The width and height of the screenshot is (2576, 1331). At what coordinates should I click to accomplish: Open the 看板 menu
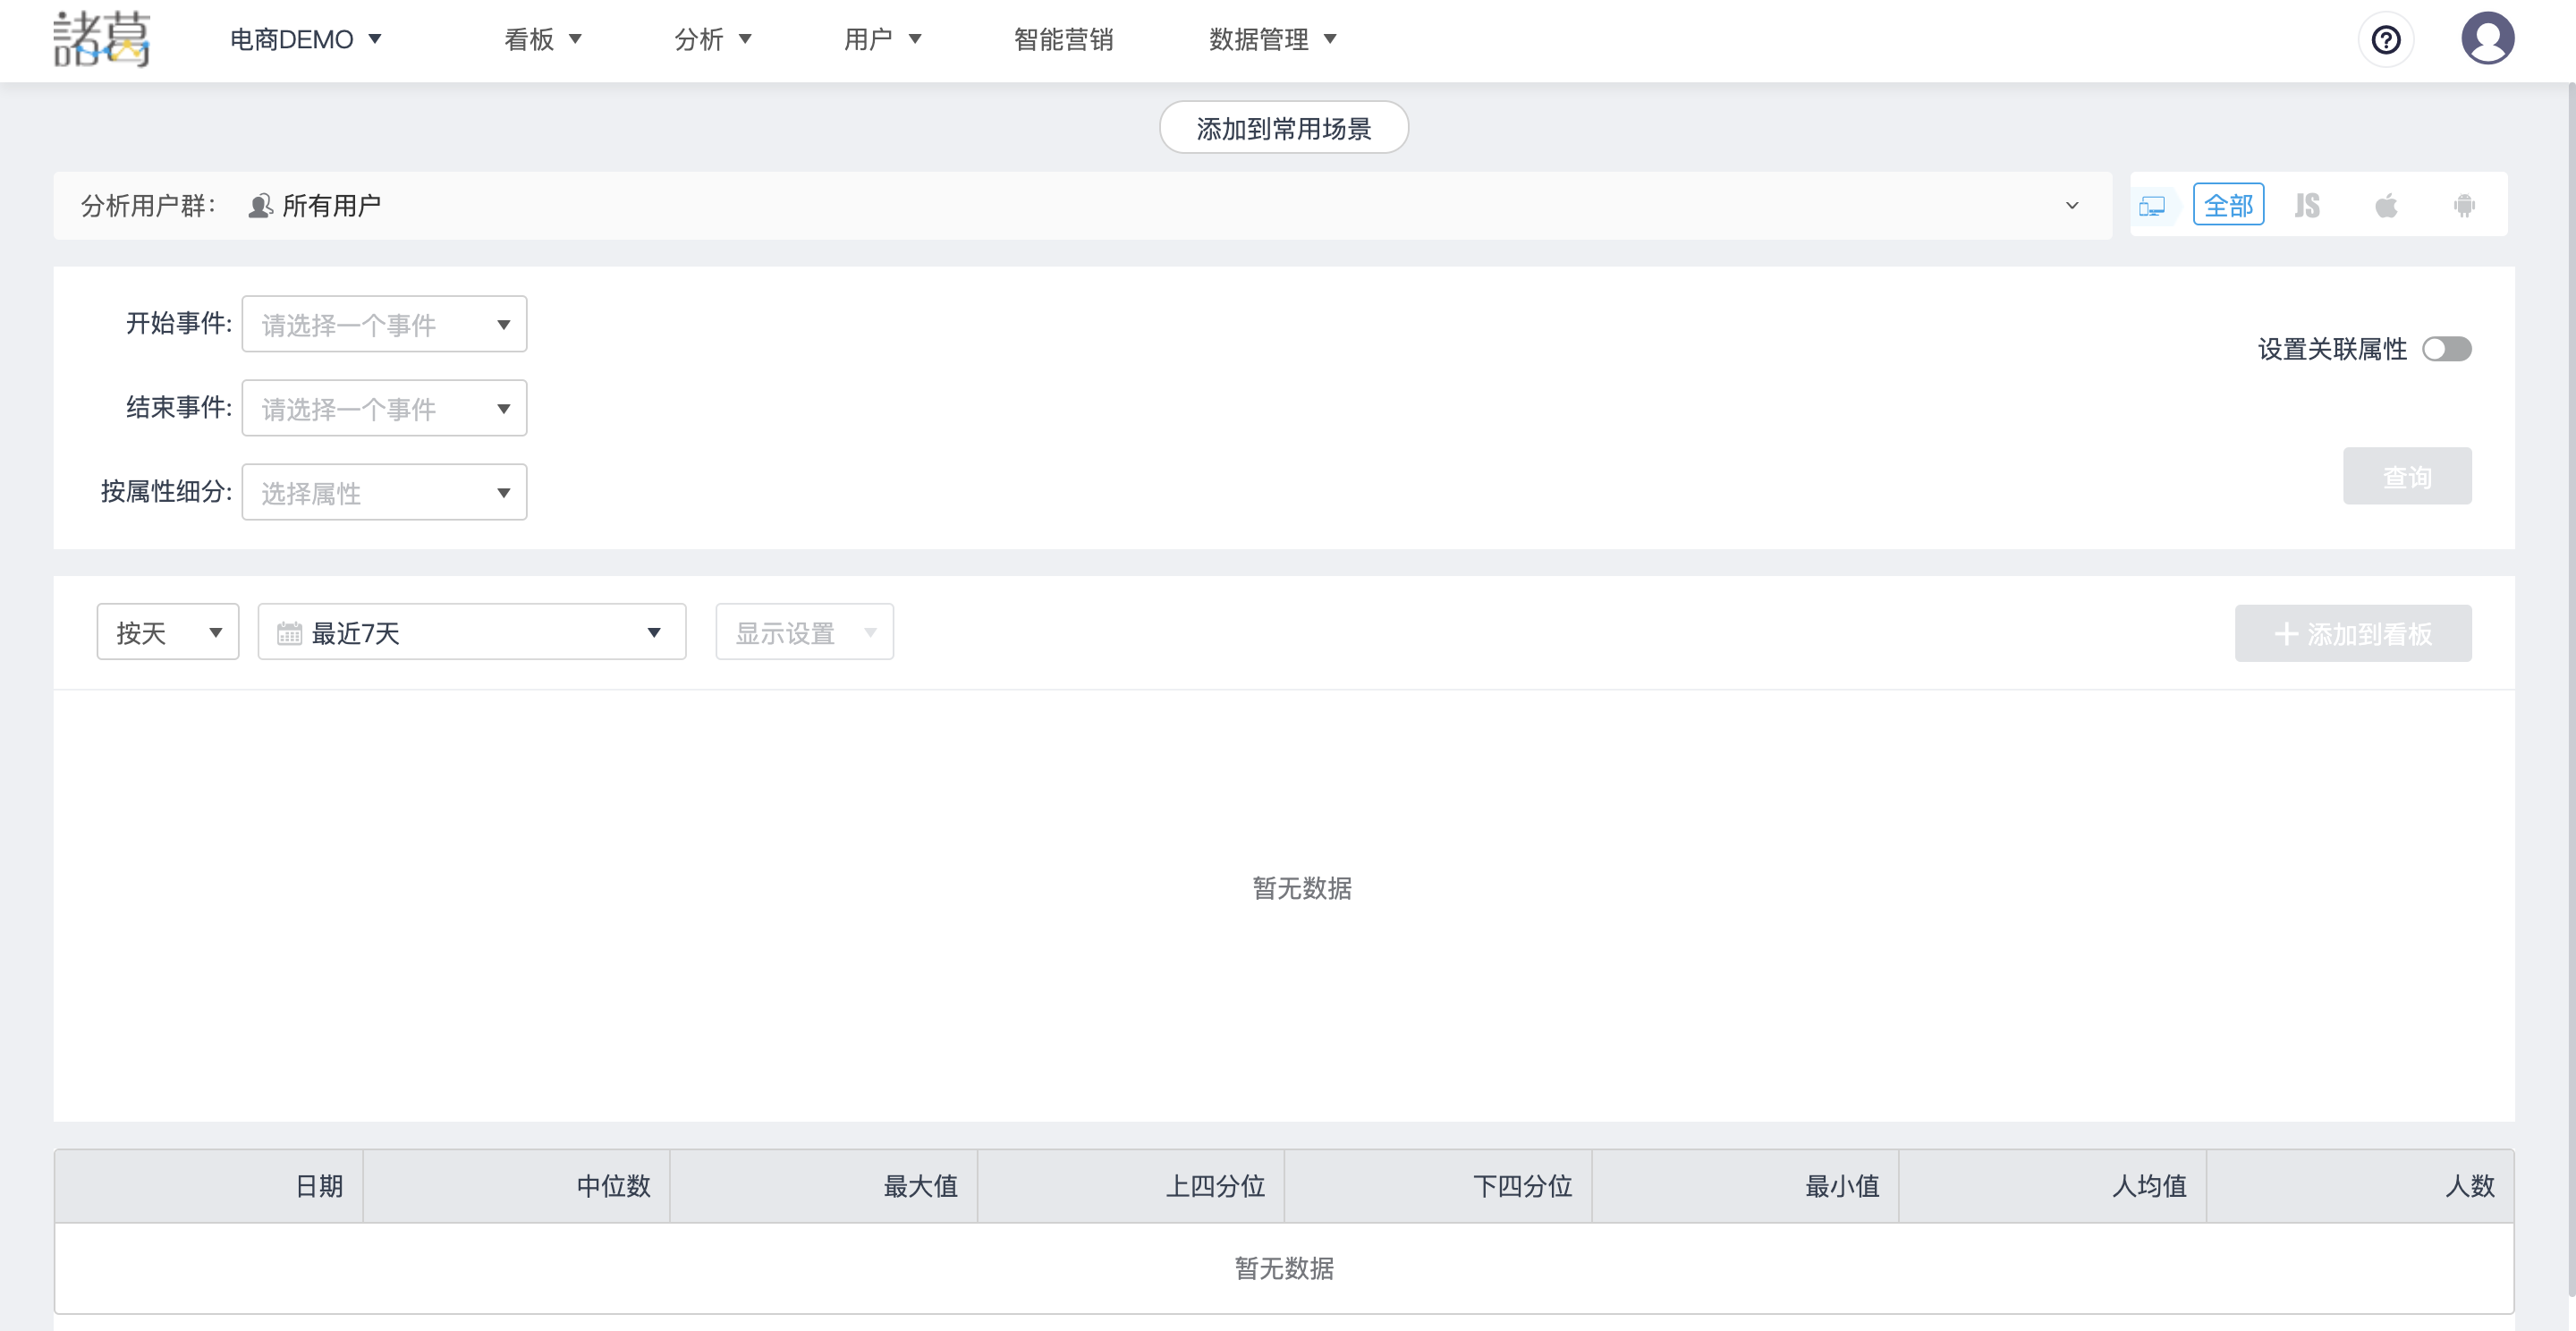tap(543, 40)
